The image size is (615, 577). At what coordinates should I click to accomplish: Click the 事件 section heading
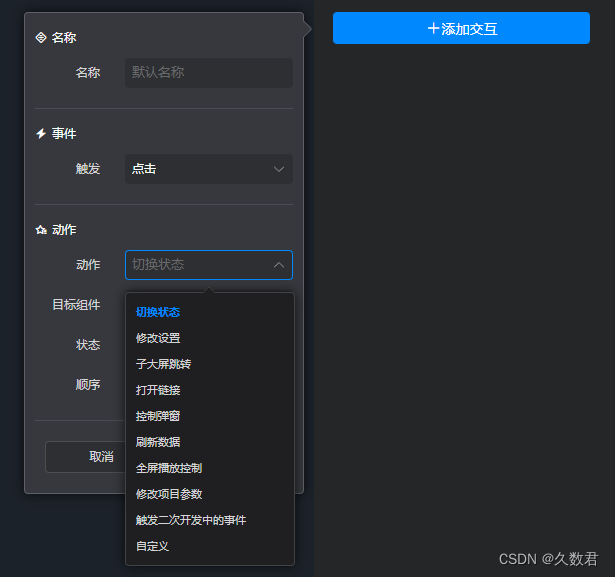pos(64,133)
